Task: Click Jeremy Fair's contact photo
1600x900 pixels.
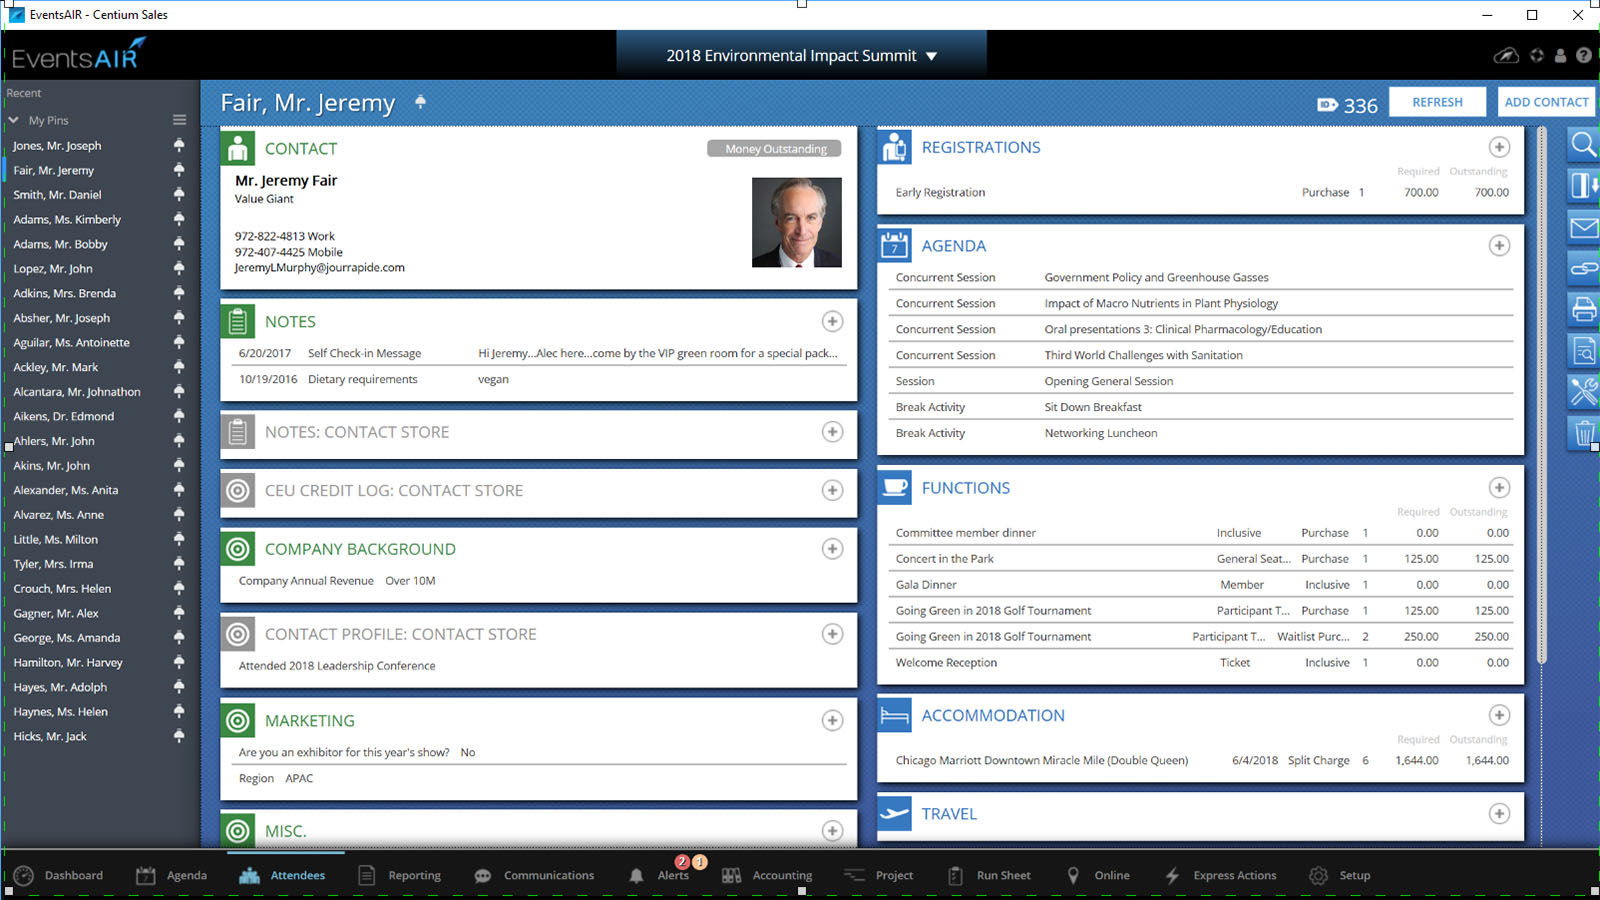Action: coord(797,222)
